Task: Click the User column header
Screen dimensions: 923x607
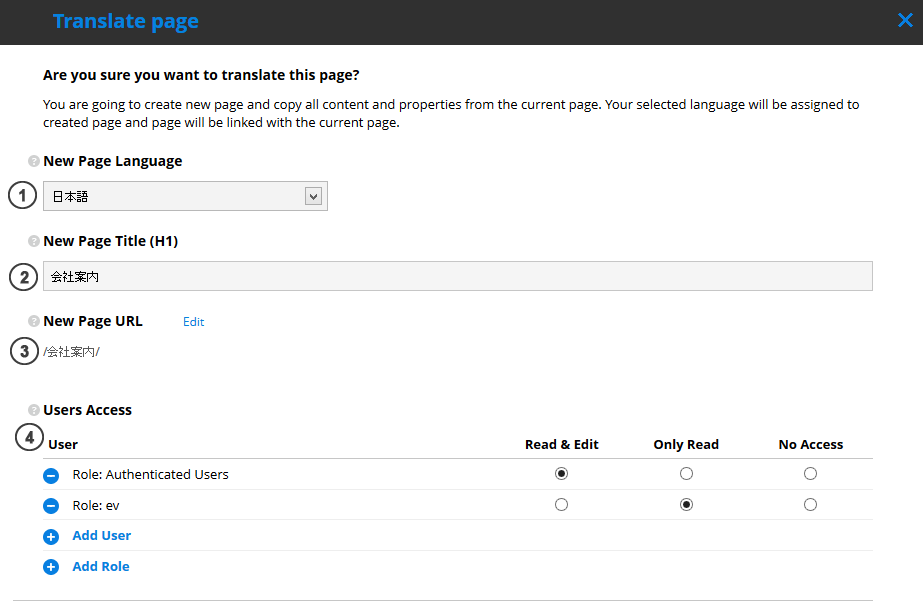Action: click(63, 445)
